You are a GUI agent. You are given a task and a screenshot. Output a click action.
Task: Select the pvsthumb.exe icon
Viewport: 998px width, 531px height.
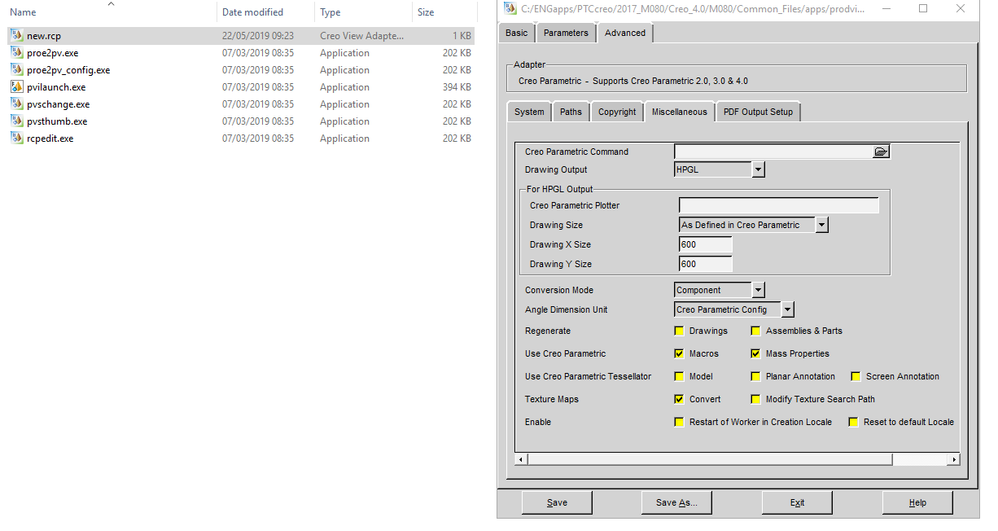(16, 121)
